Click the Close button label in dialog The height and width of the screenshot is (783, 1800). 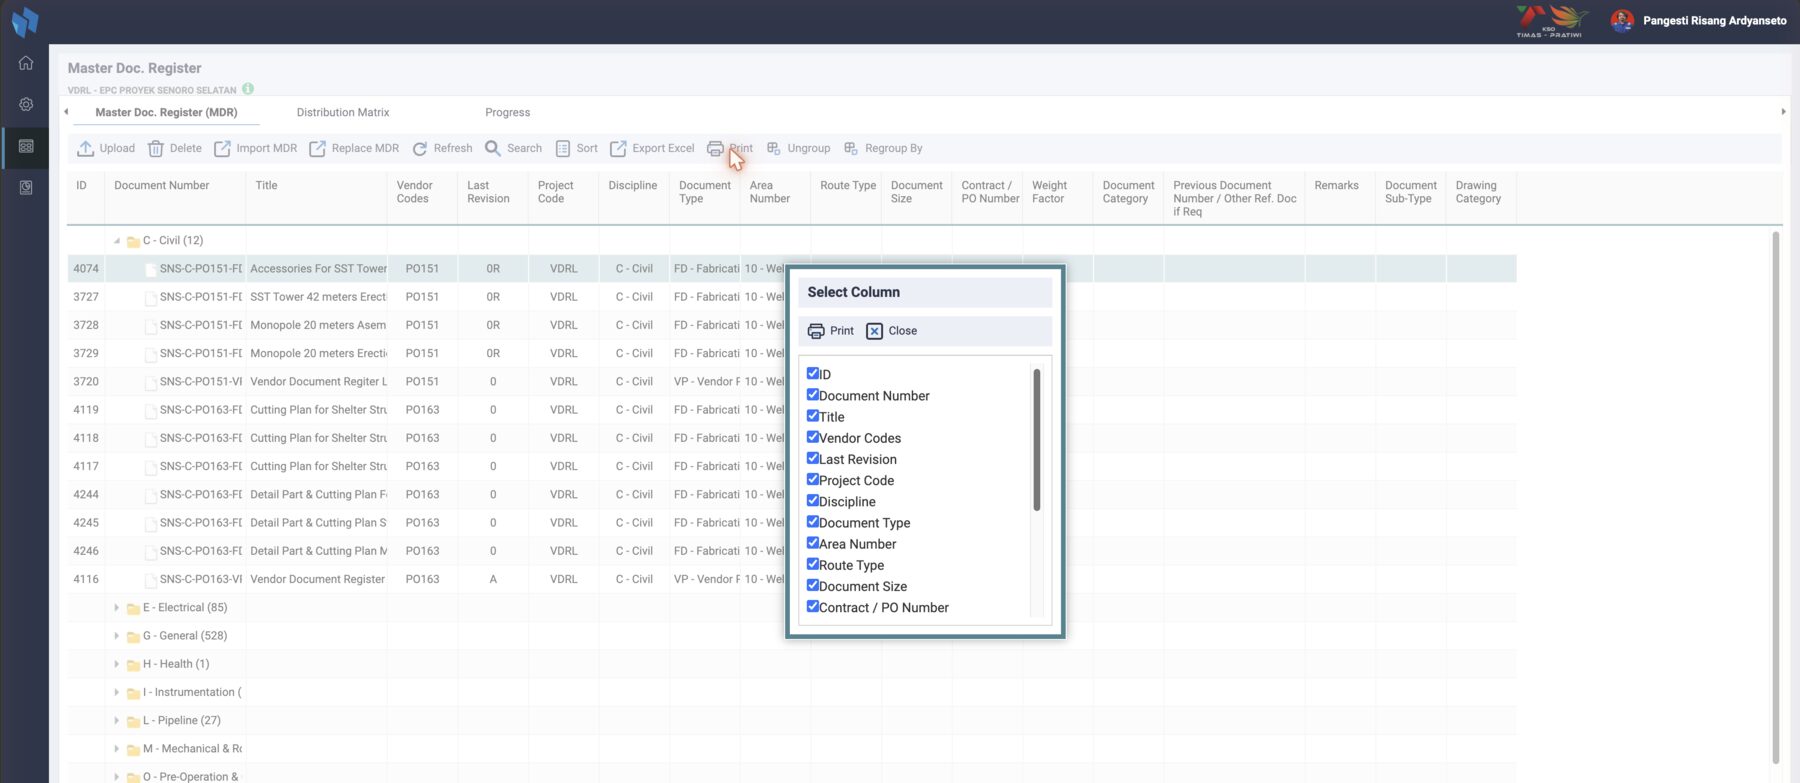pos(902,331)
